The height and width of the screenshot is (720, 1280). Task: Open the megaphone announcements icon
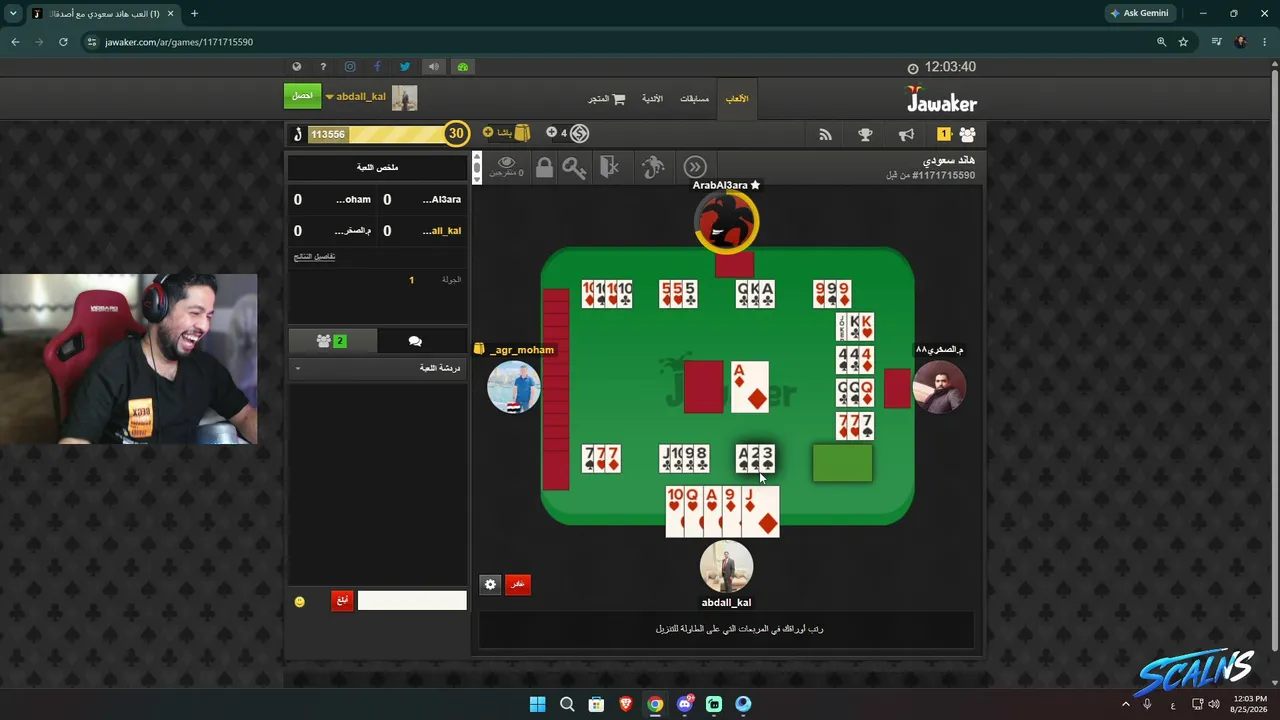(906, 134)
